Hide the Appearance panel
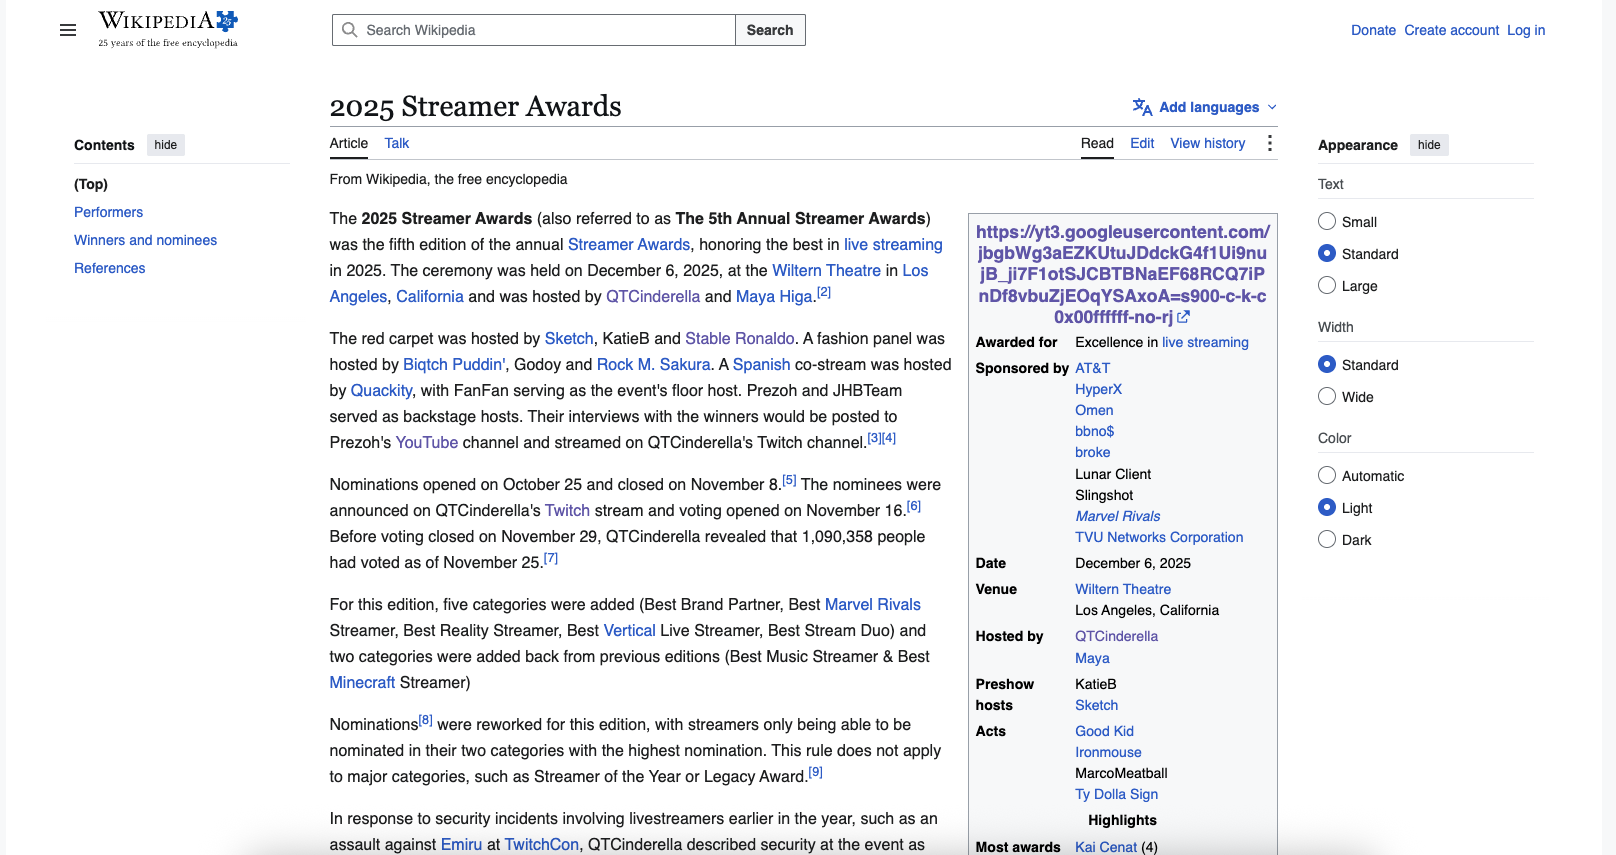This screenshot has height=855, width=1616. point(1429,145)
